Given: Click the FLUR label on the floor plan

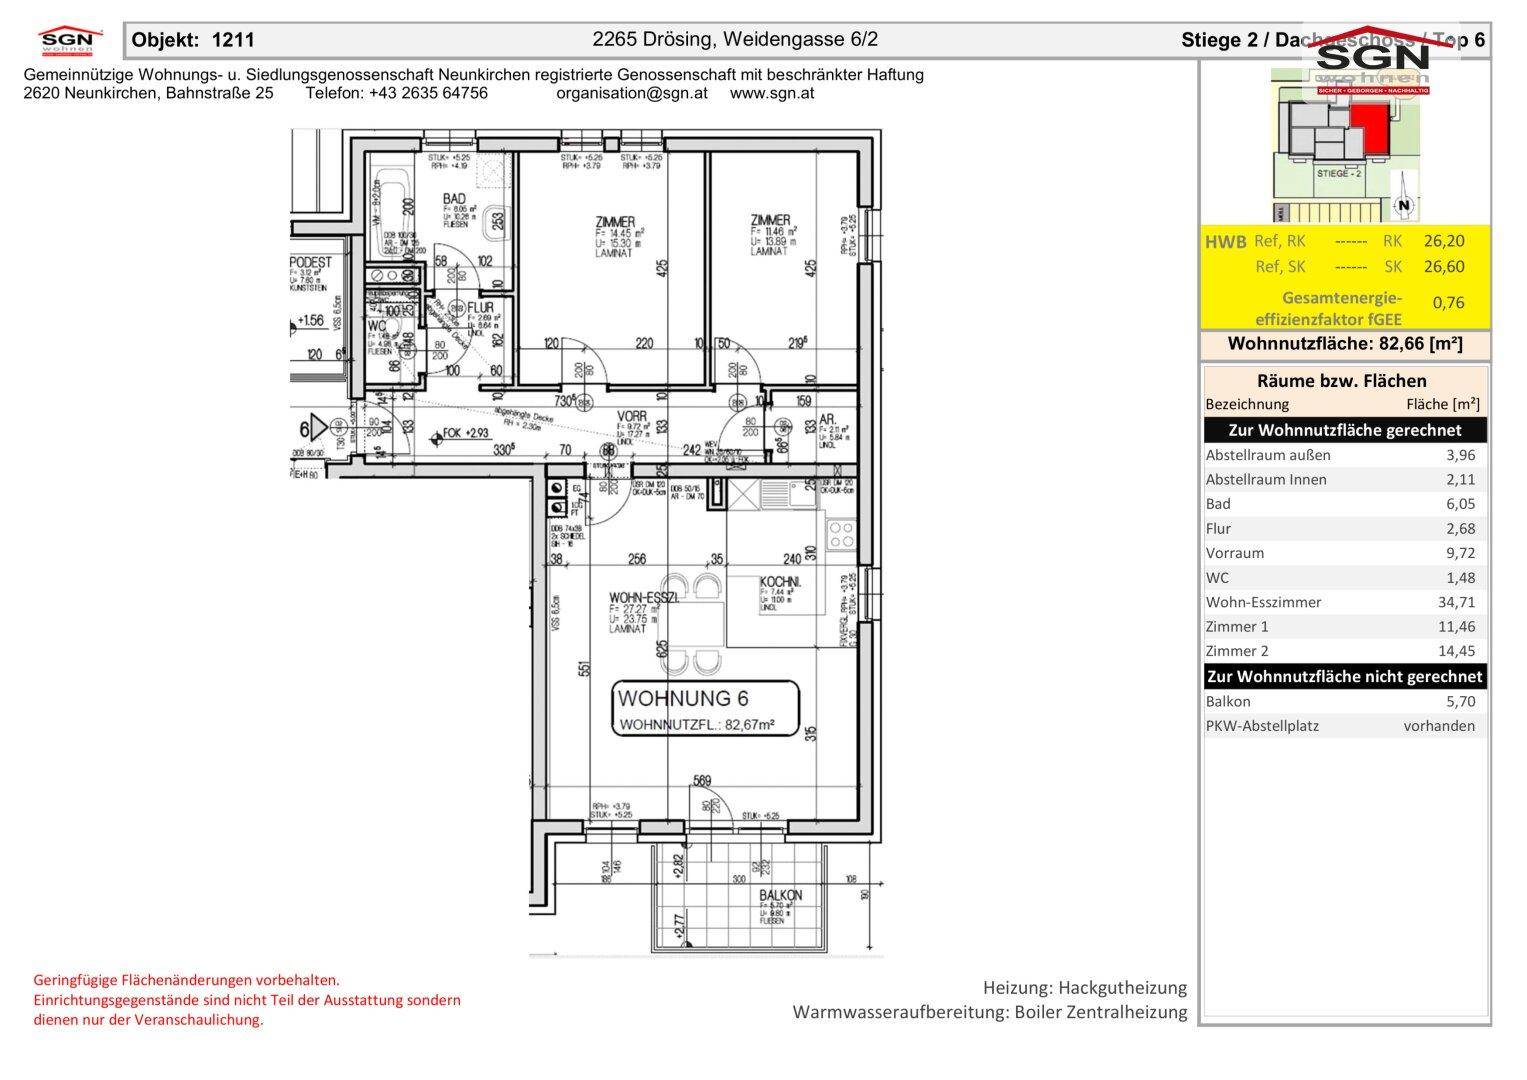Looking at the screenshot, I should coord(481,308).
